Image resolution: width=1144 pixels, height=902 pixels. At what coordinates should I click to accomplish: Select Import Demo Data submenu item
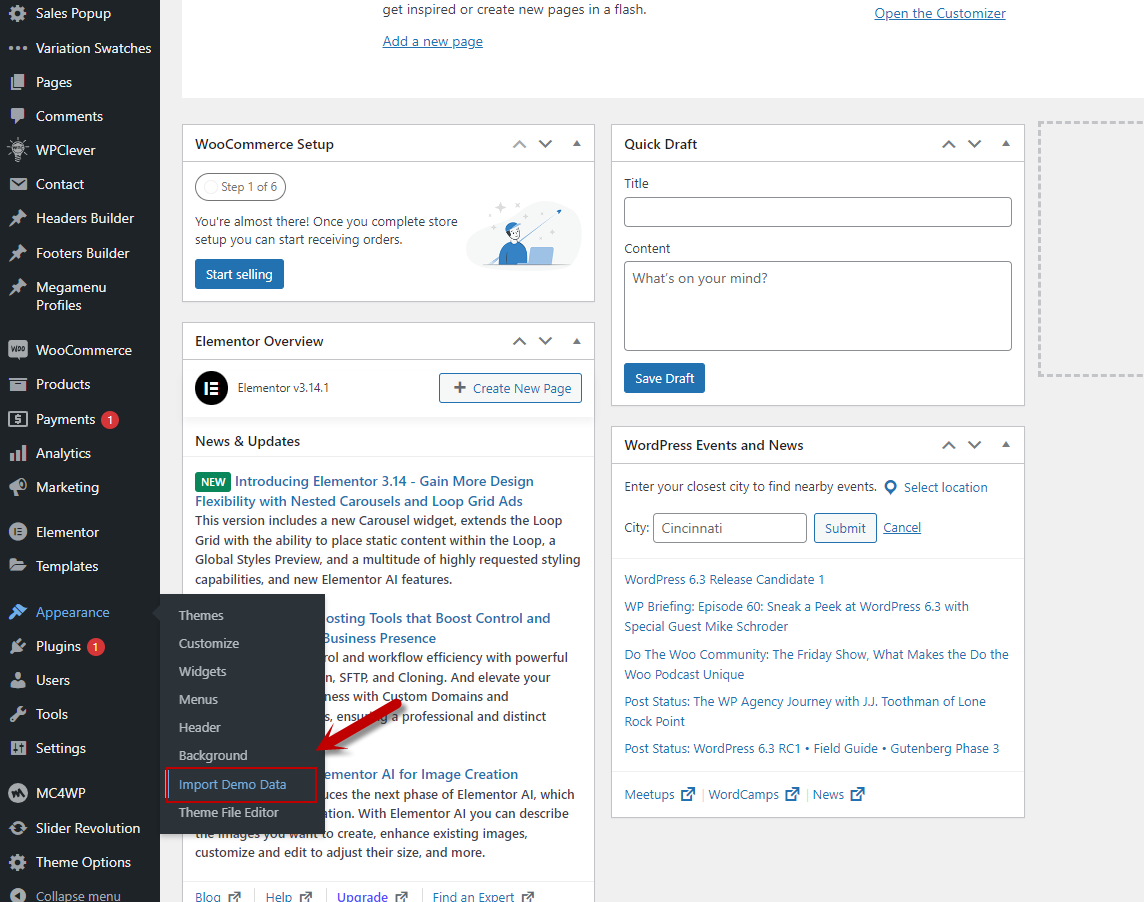[x=232, y=785]
